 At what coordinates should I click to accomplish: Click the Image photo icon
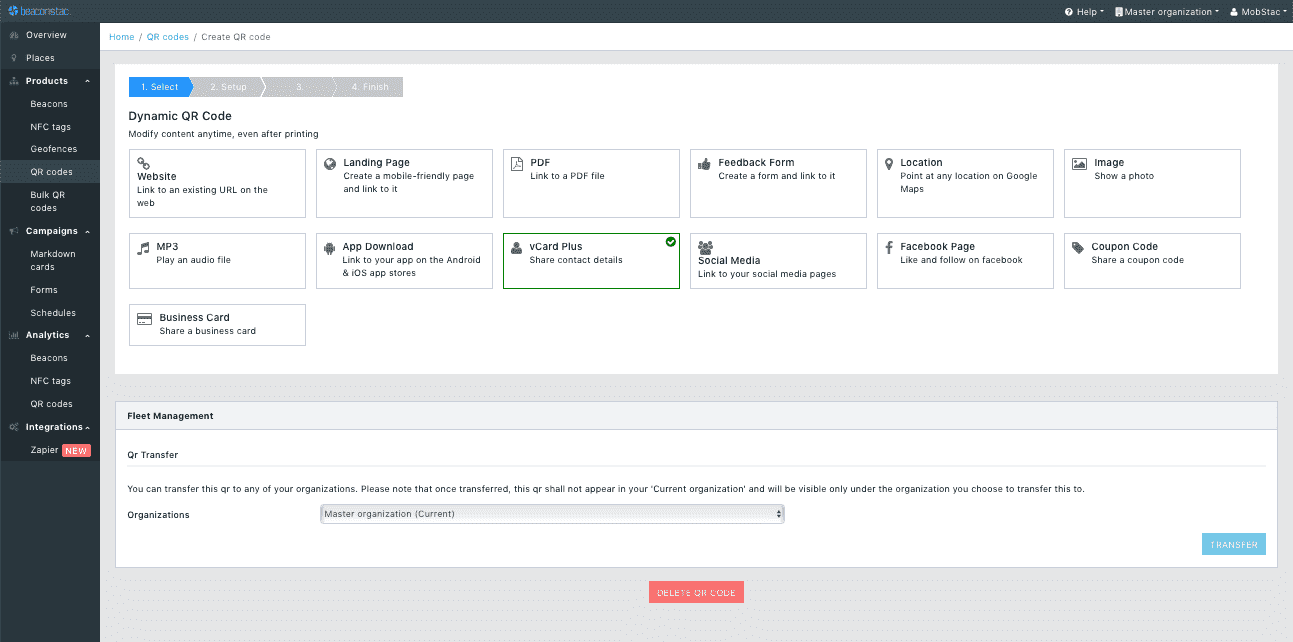tap(1079, 164)
